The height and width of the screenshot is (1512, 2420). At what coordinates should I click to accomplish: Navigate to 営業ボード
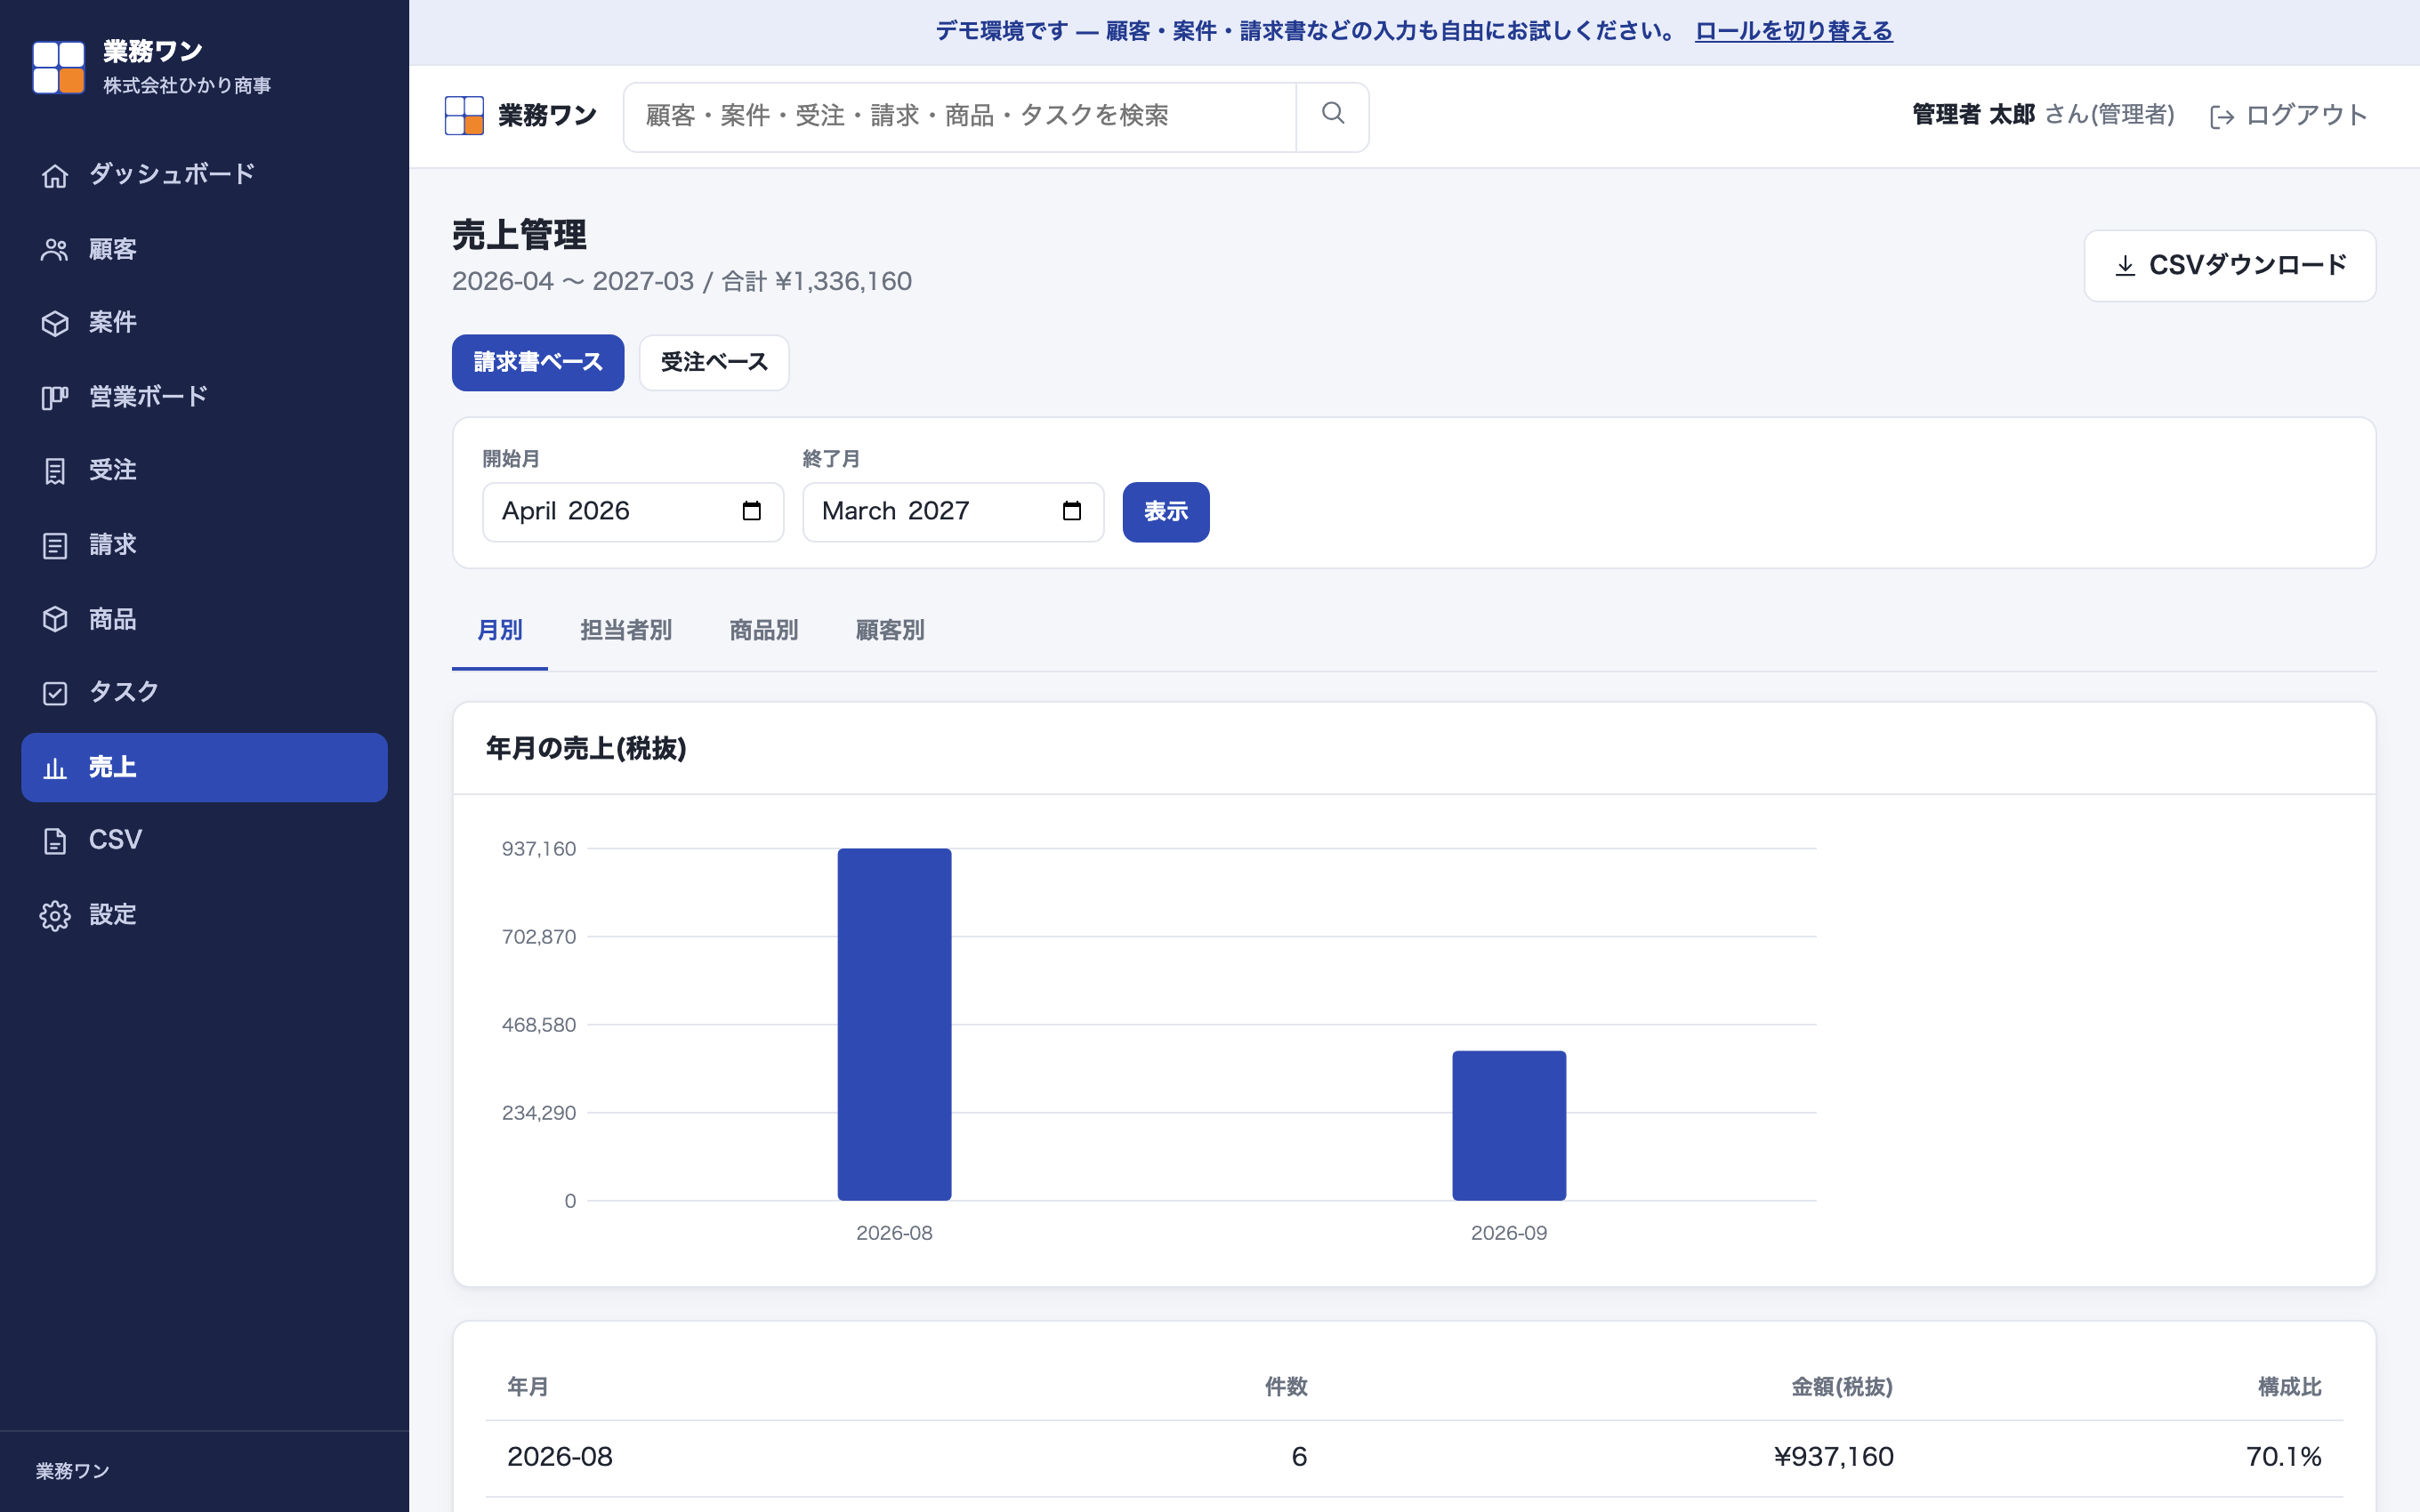point(204,397)
